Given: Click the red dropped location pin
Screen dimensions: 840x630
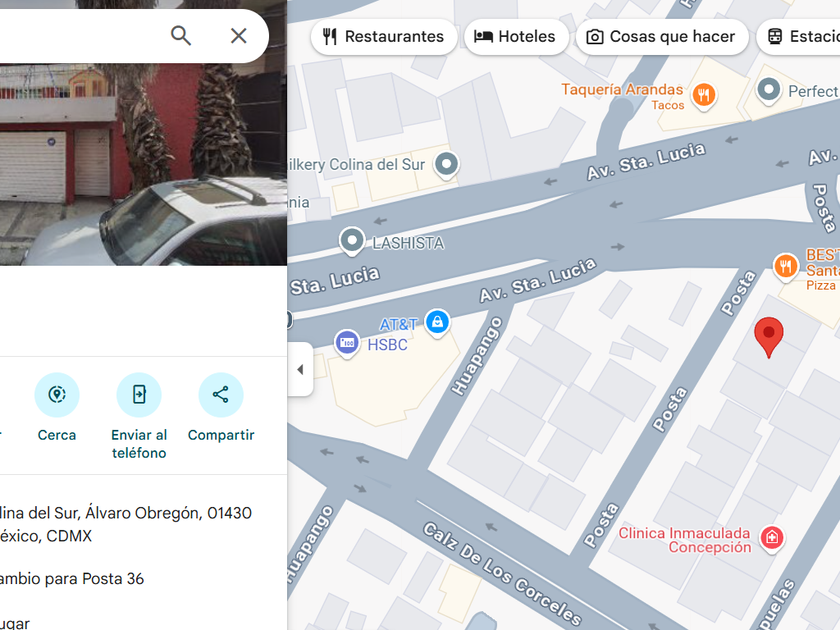Looking at the screenshot, I should click(769, 338).
